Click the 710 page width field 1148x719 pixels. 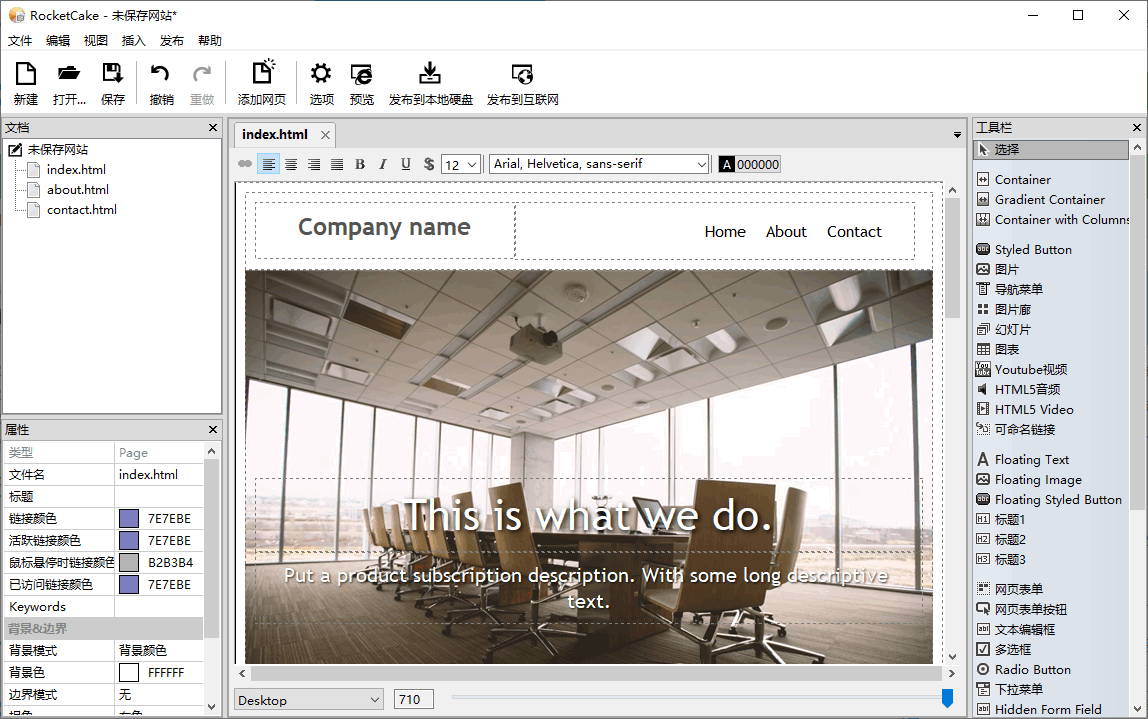413,700
